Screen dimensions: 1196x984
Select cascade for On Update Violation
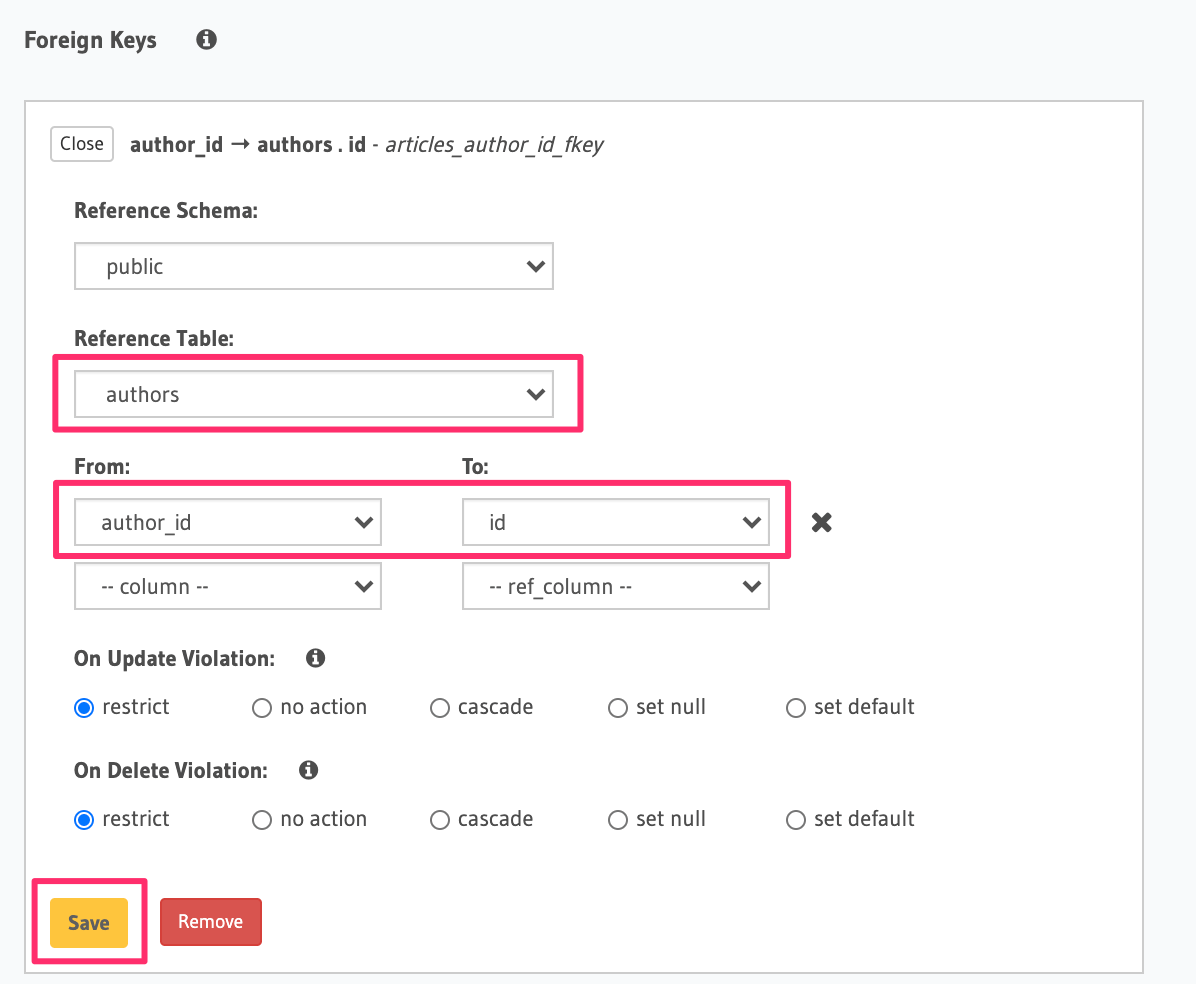[x=440, y=707]
